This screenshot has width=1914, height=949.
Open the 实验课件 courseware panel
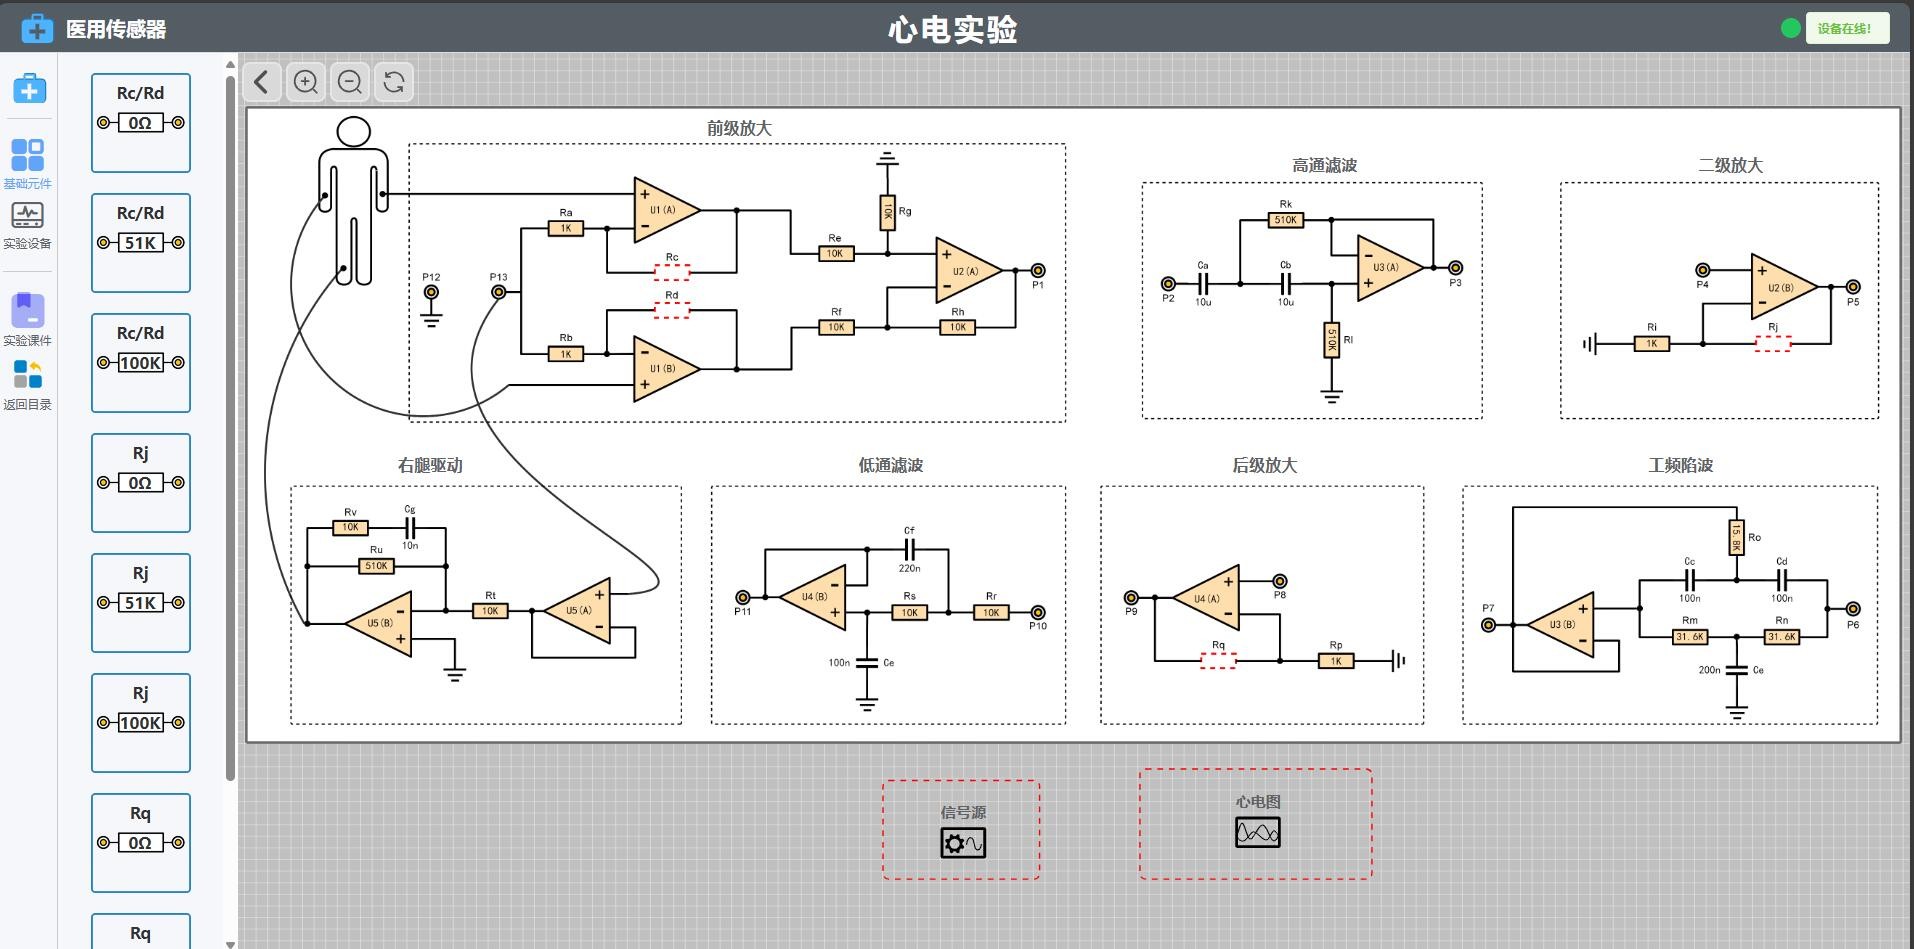[x=27, y=320]
